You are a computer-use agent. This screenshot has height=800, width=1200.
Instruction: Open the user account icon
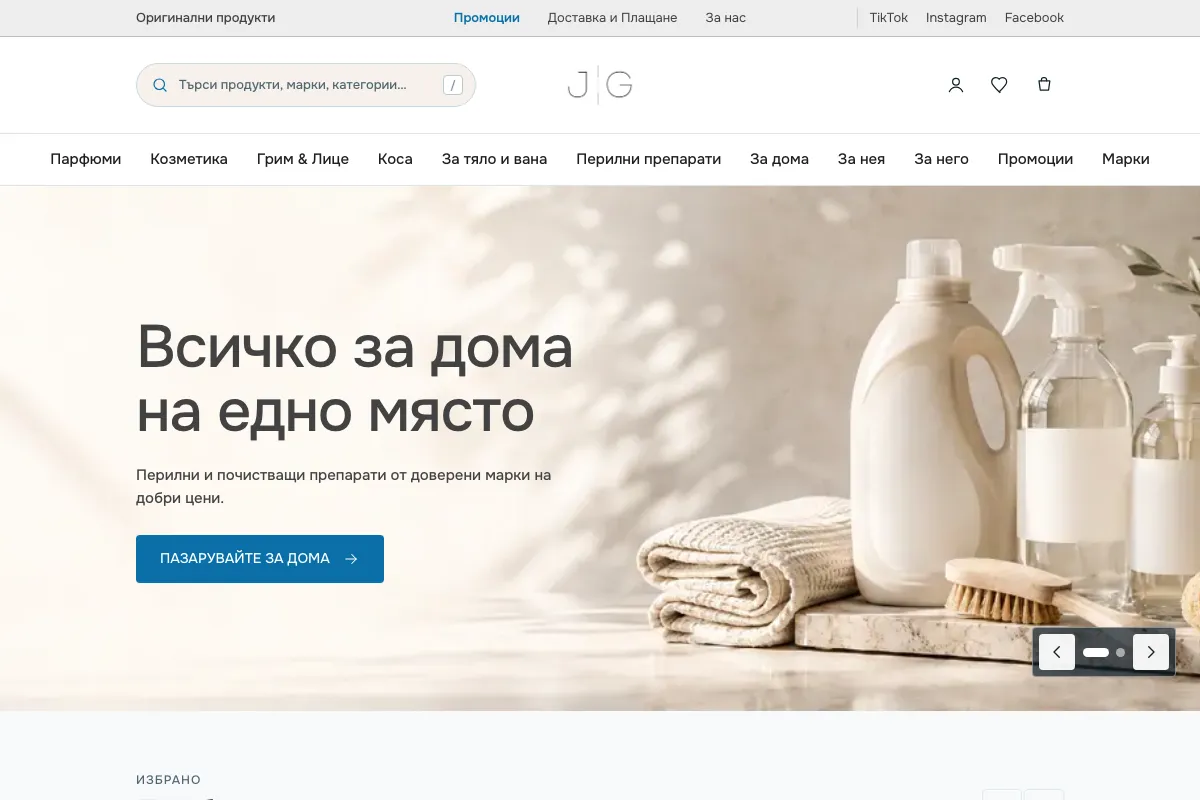[x=956, y=85]
